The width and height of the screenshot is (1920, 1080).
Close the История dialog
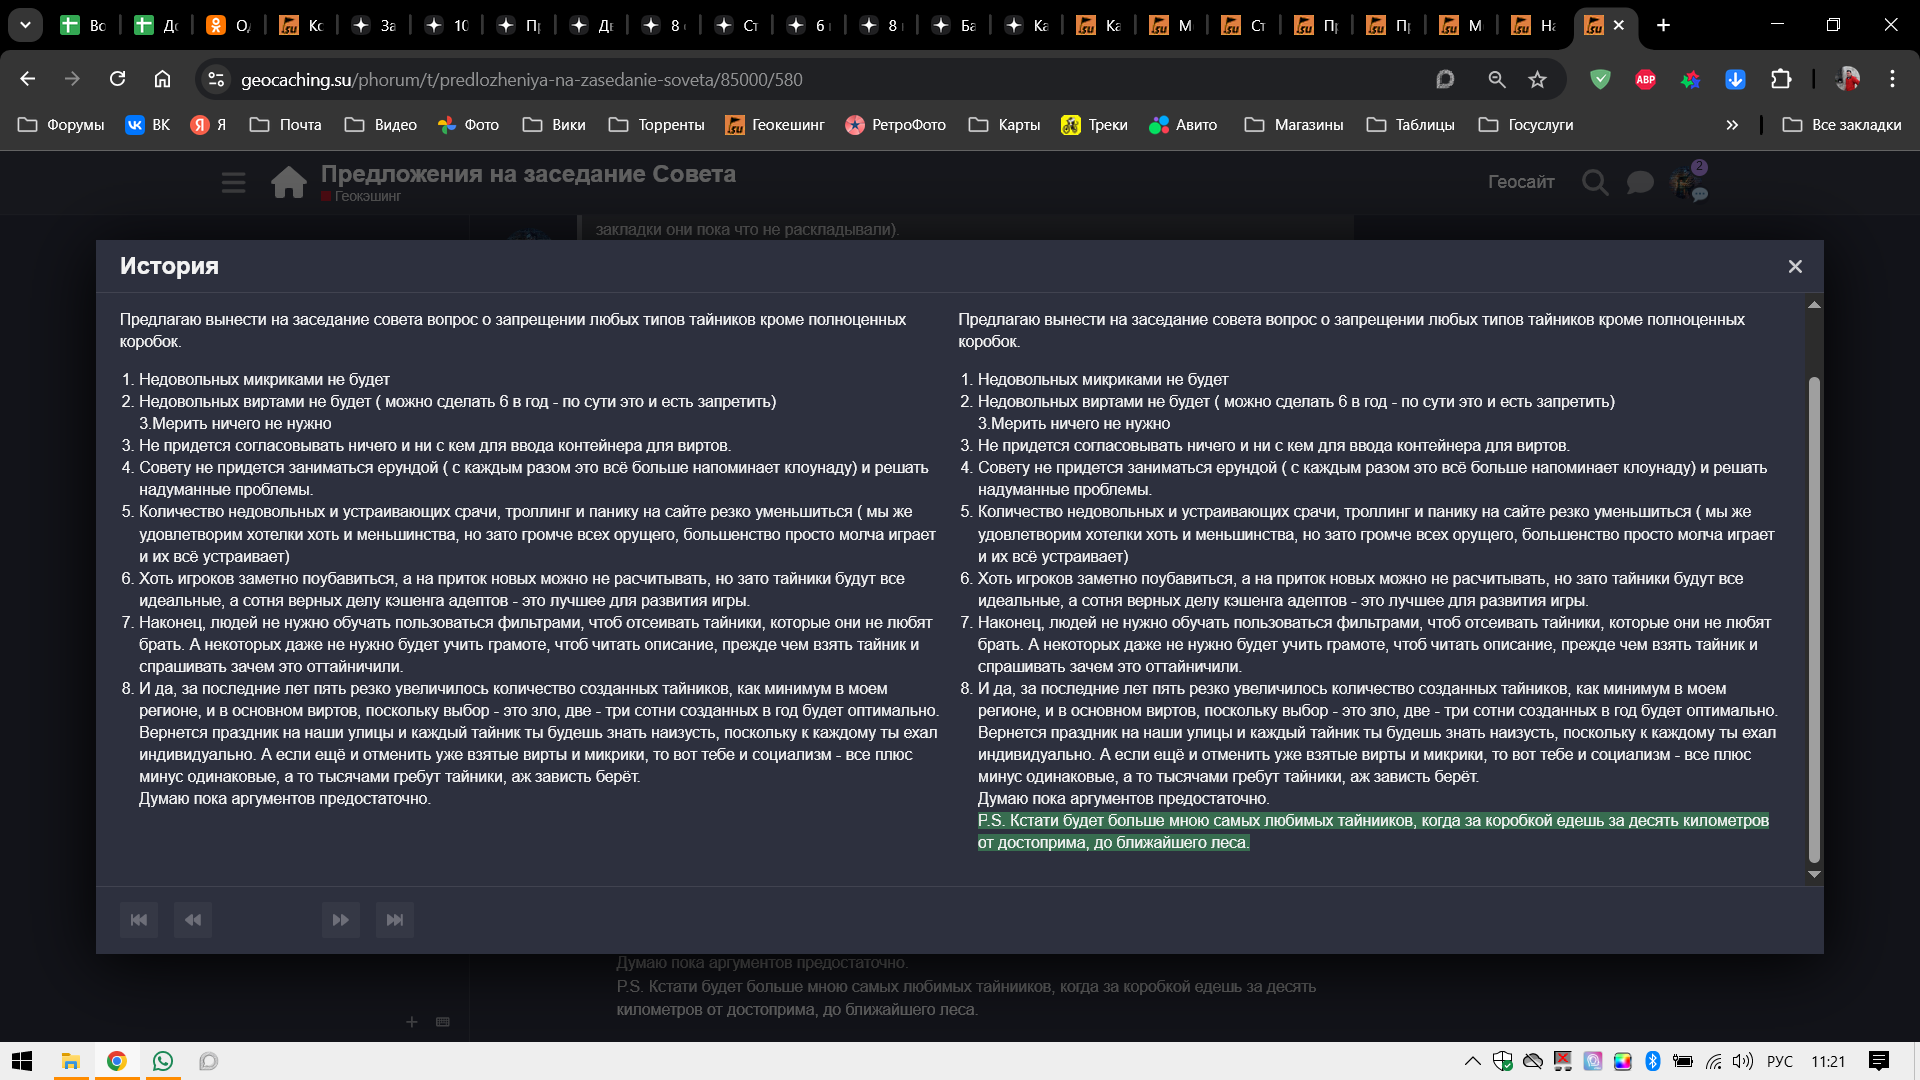1795,266
